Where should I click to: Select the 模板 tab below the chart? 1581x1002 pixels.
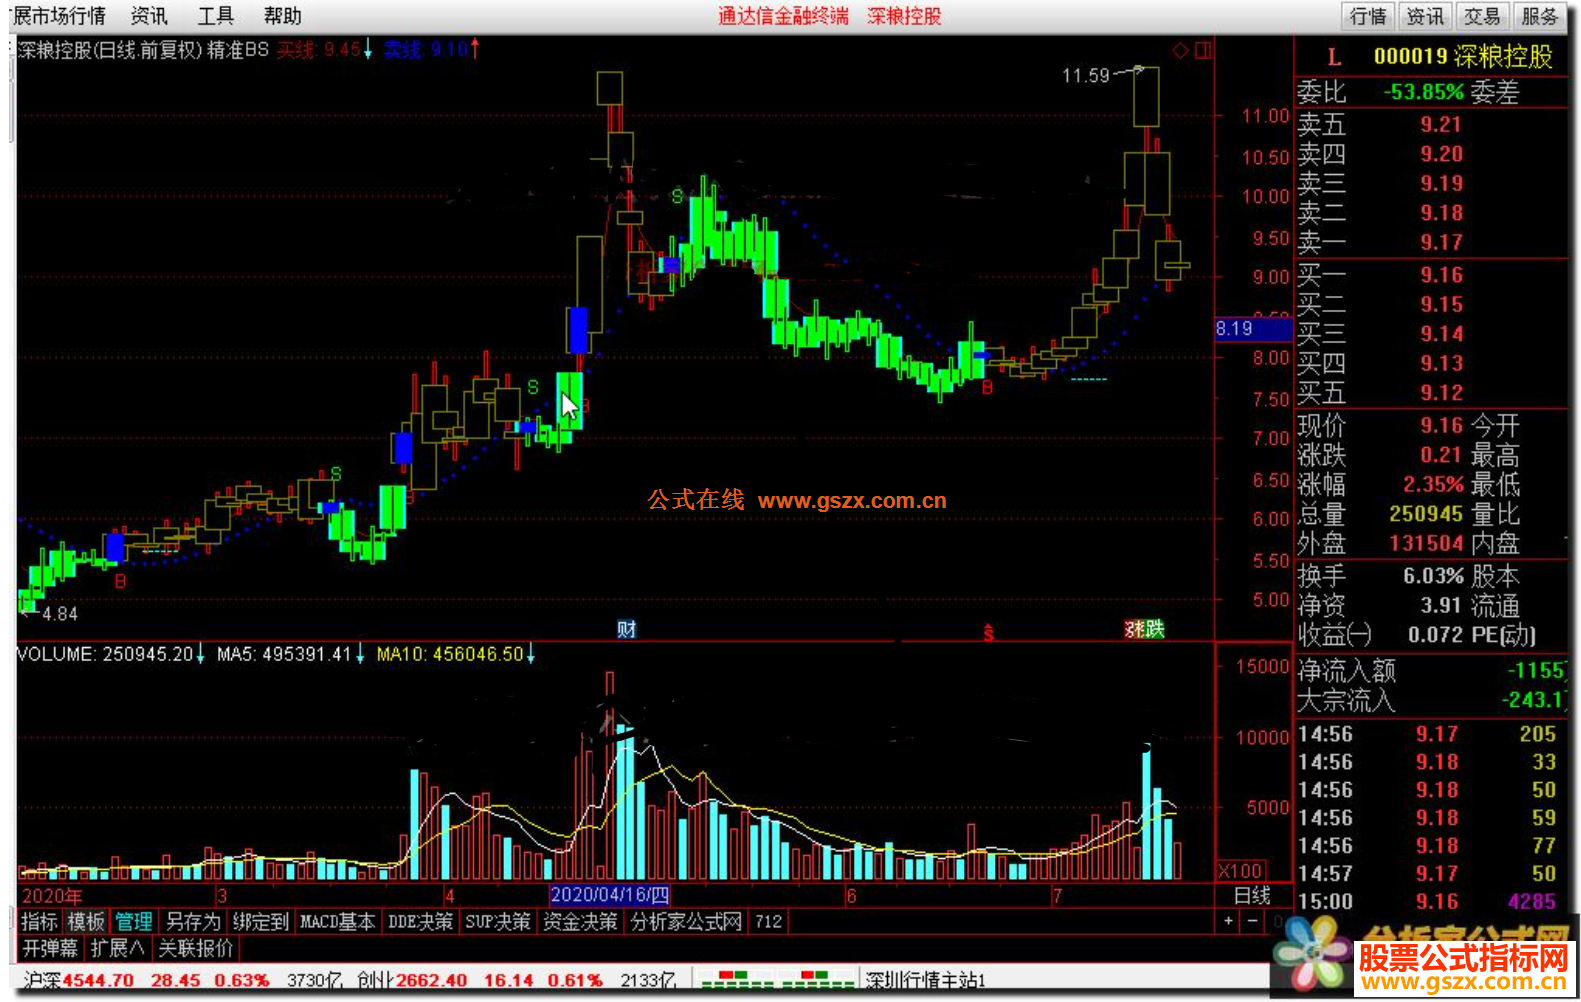(86, 921)
